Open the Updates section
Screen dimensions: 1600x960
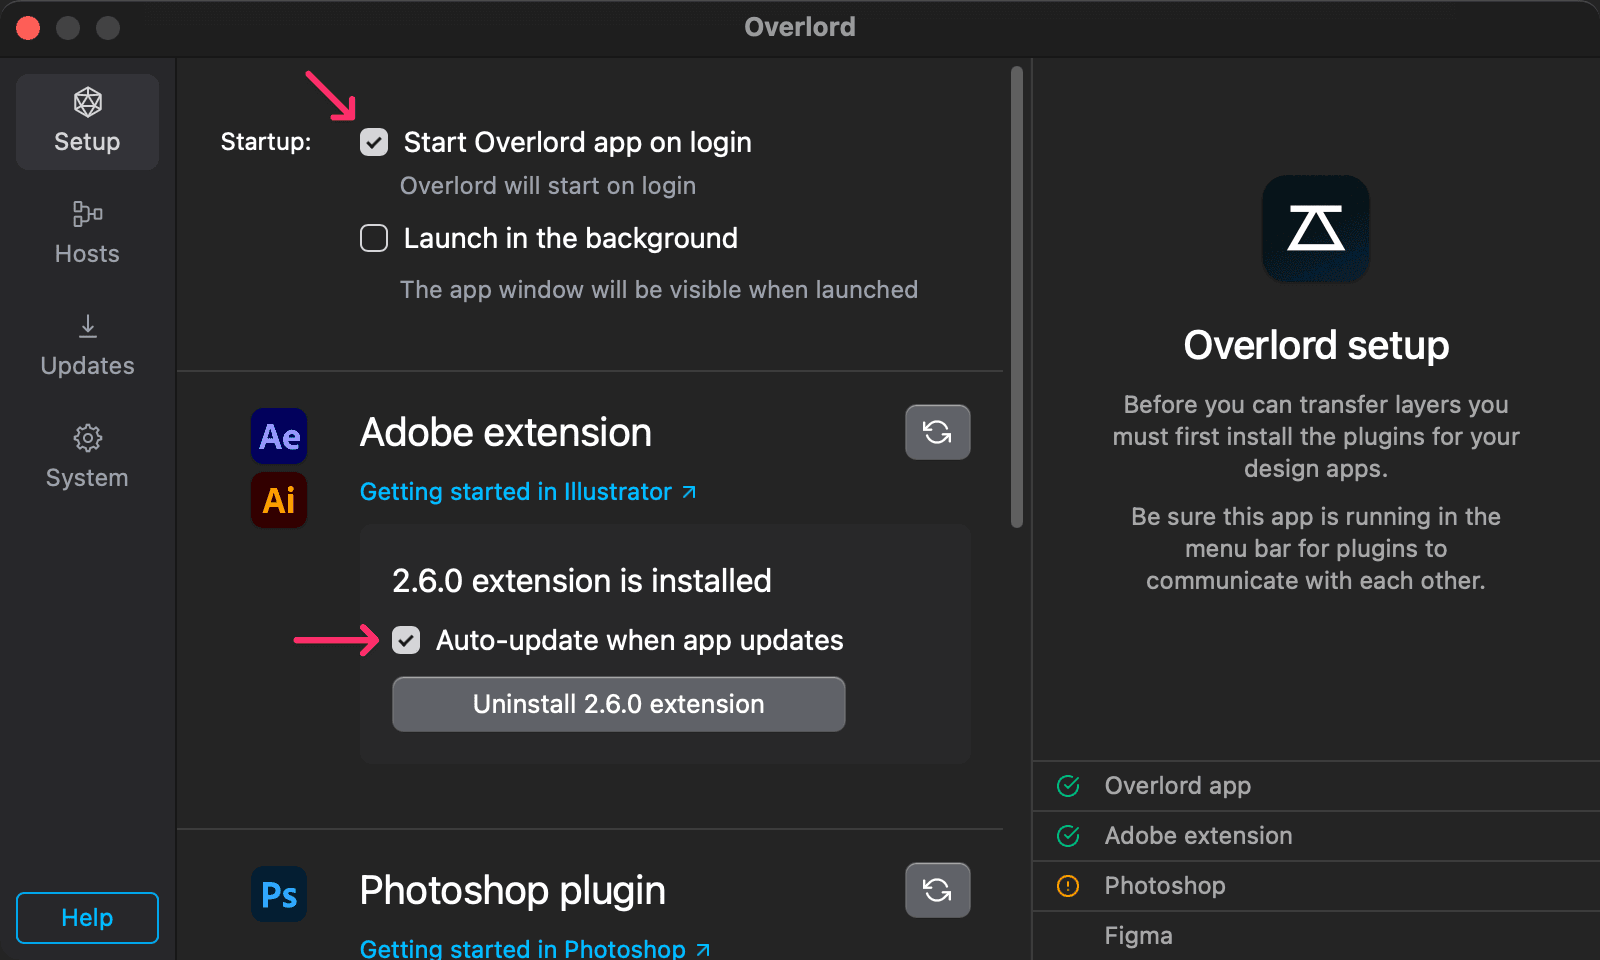pos(87,345)
